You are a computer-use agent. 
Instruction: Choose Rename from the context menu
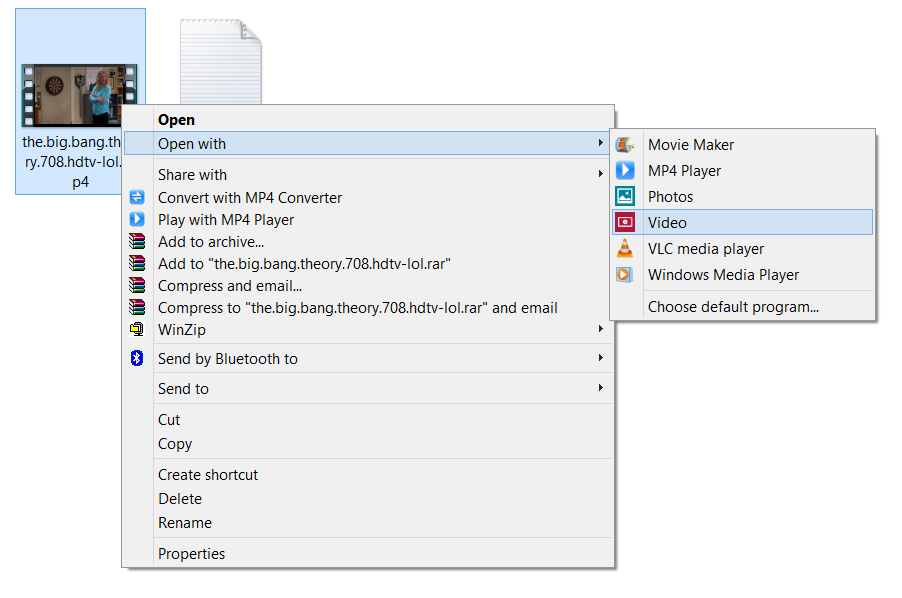point(368,523)
